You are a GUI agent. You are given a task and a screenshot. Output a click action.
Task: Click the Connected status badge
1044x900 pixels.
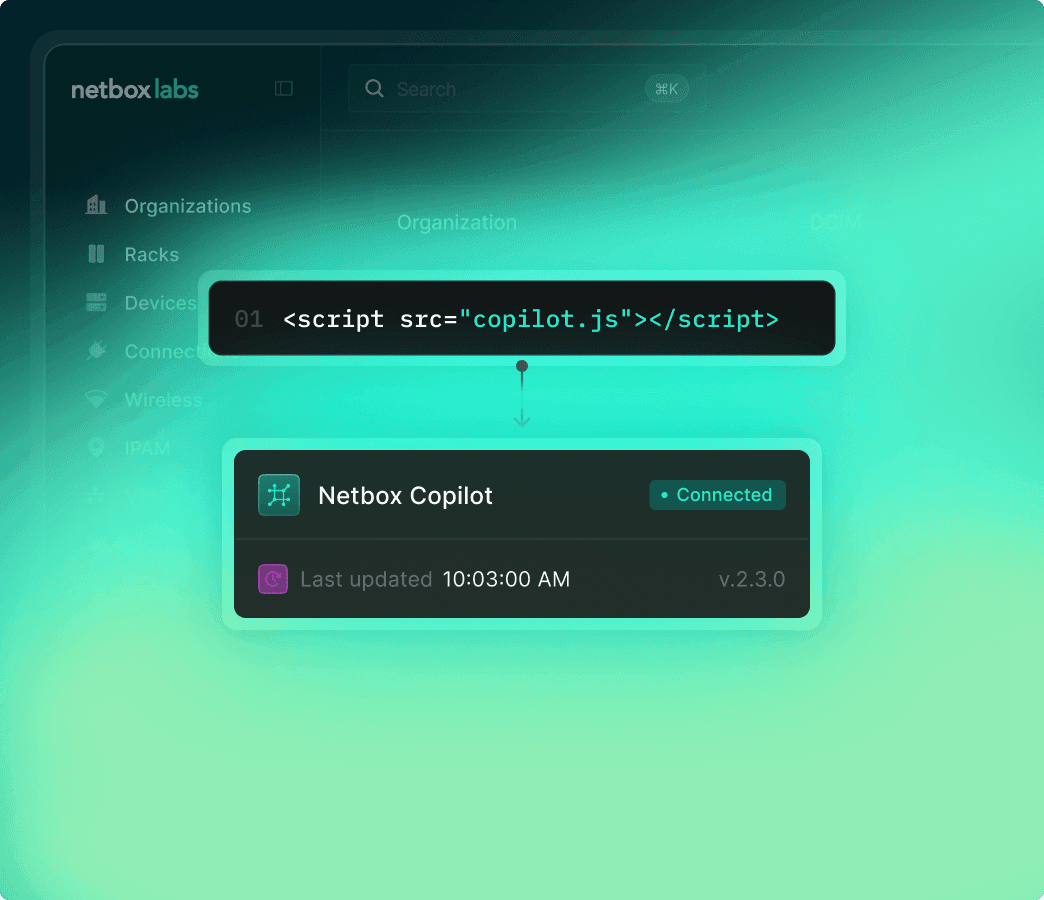[717, 495]
